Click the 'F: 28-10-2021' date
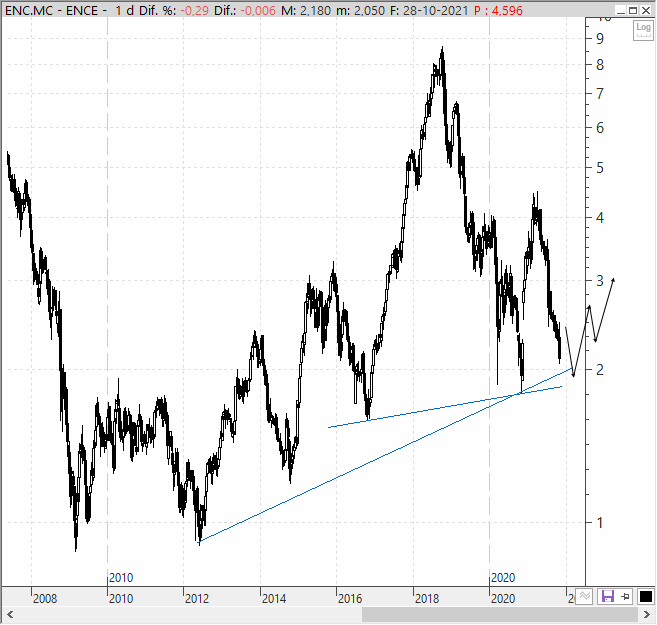Screen dimensions: 657x625 tap(429, 10)
